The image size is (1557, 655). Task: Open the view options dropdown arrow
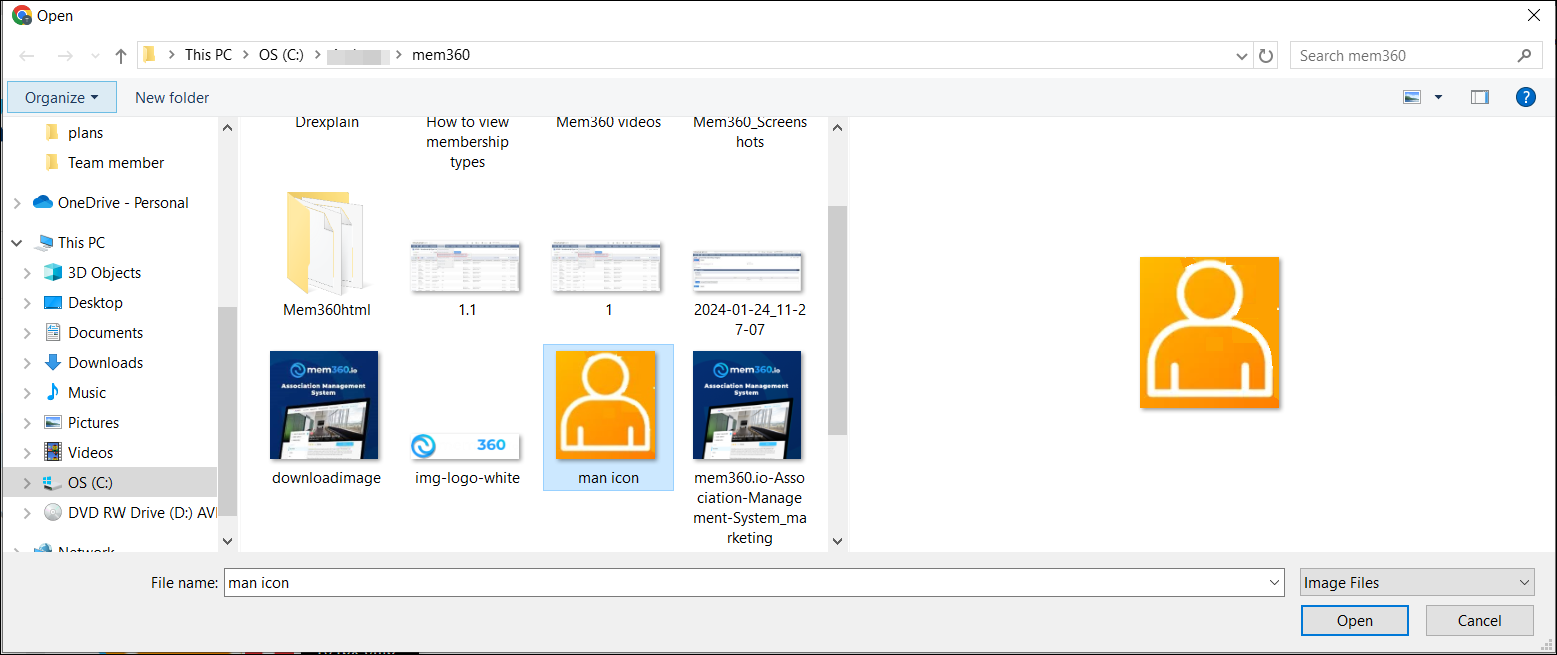(1438, 97)
